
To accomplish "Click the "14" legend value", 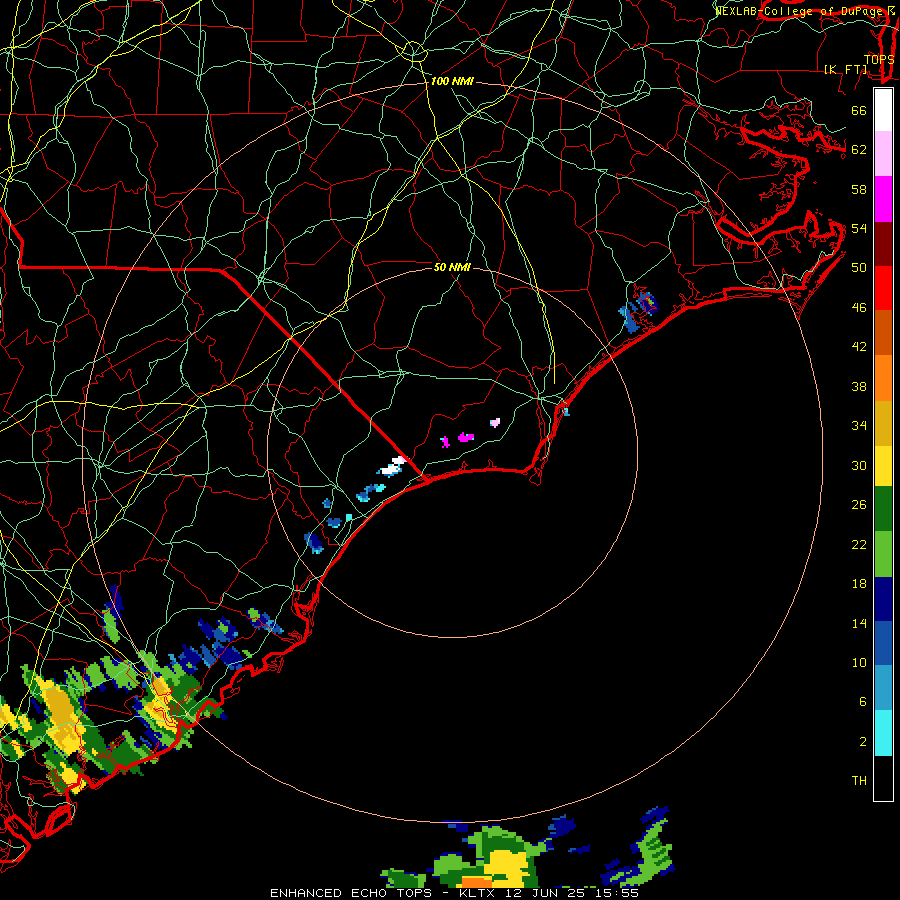I will 859,623.
